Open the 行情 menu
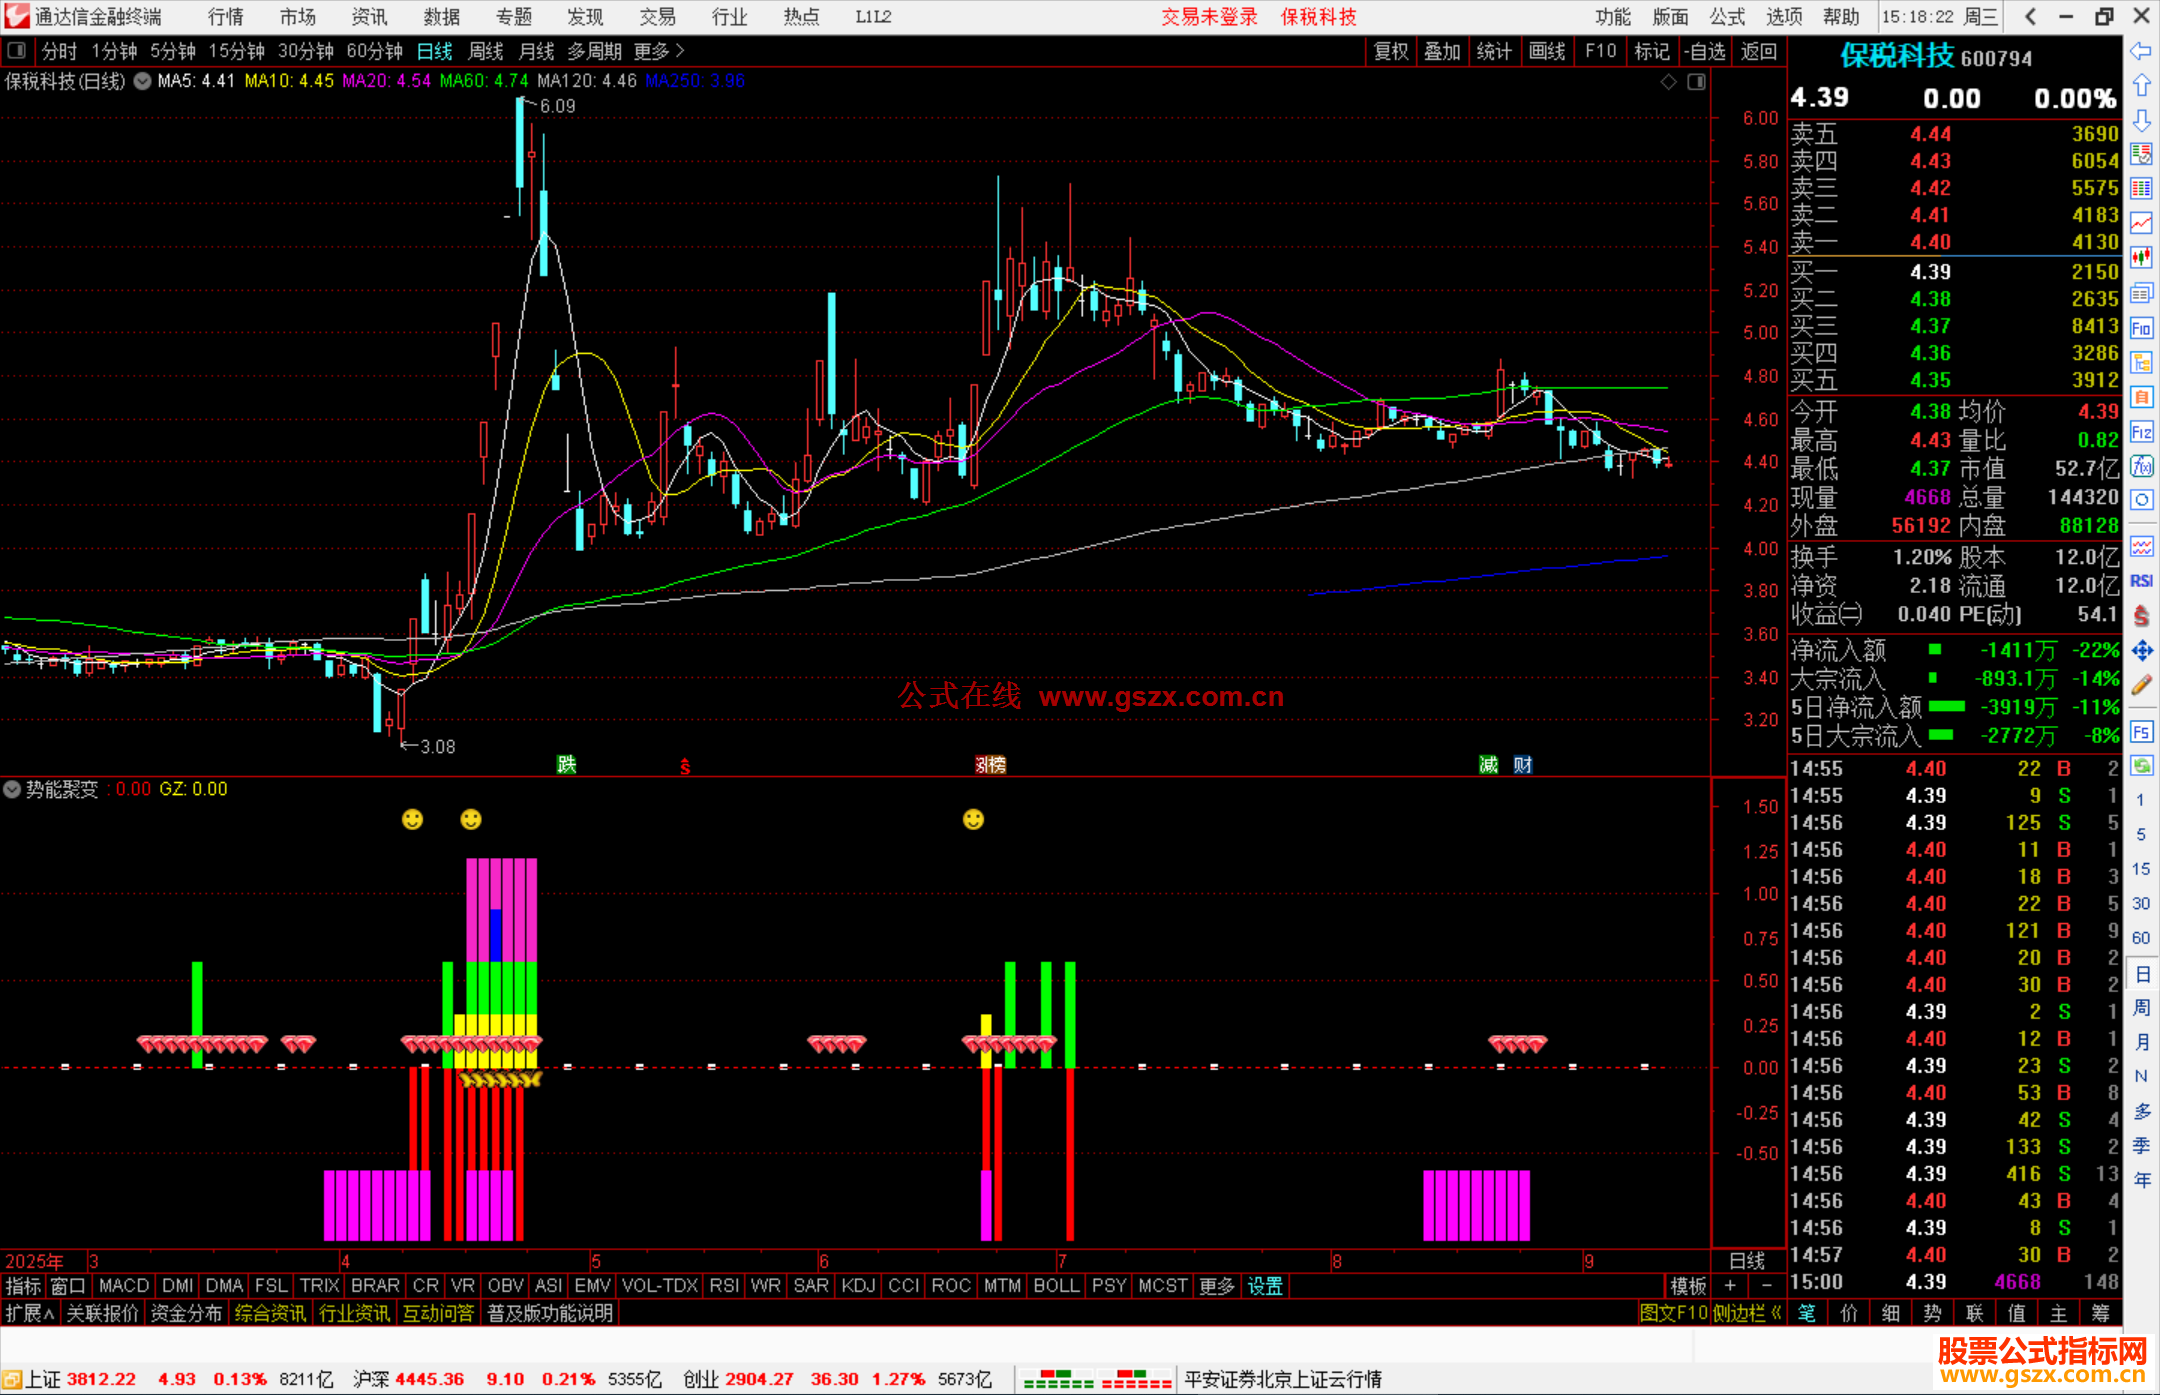The height and width of the screenshot is (1395, 2160). (226, 17)
